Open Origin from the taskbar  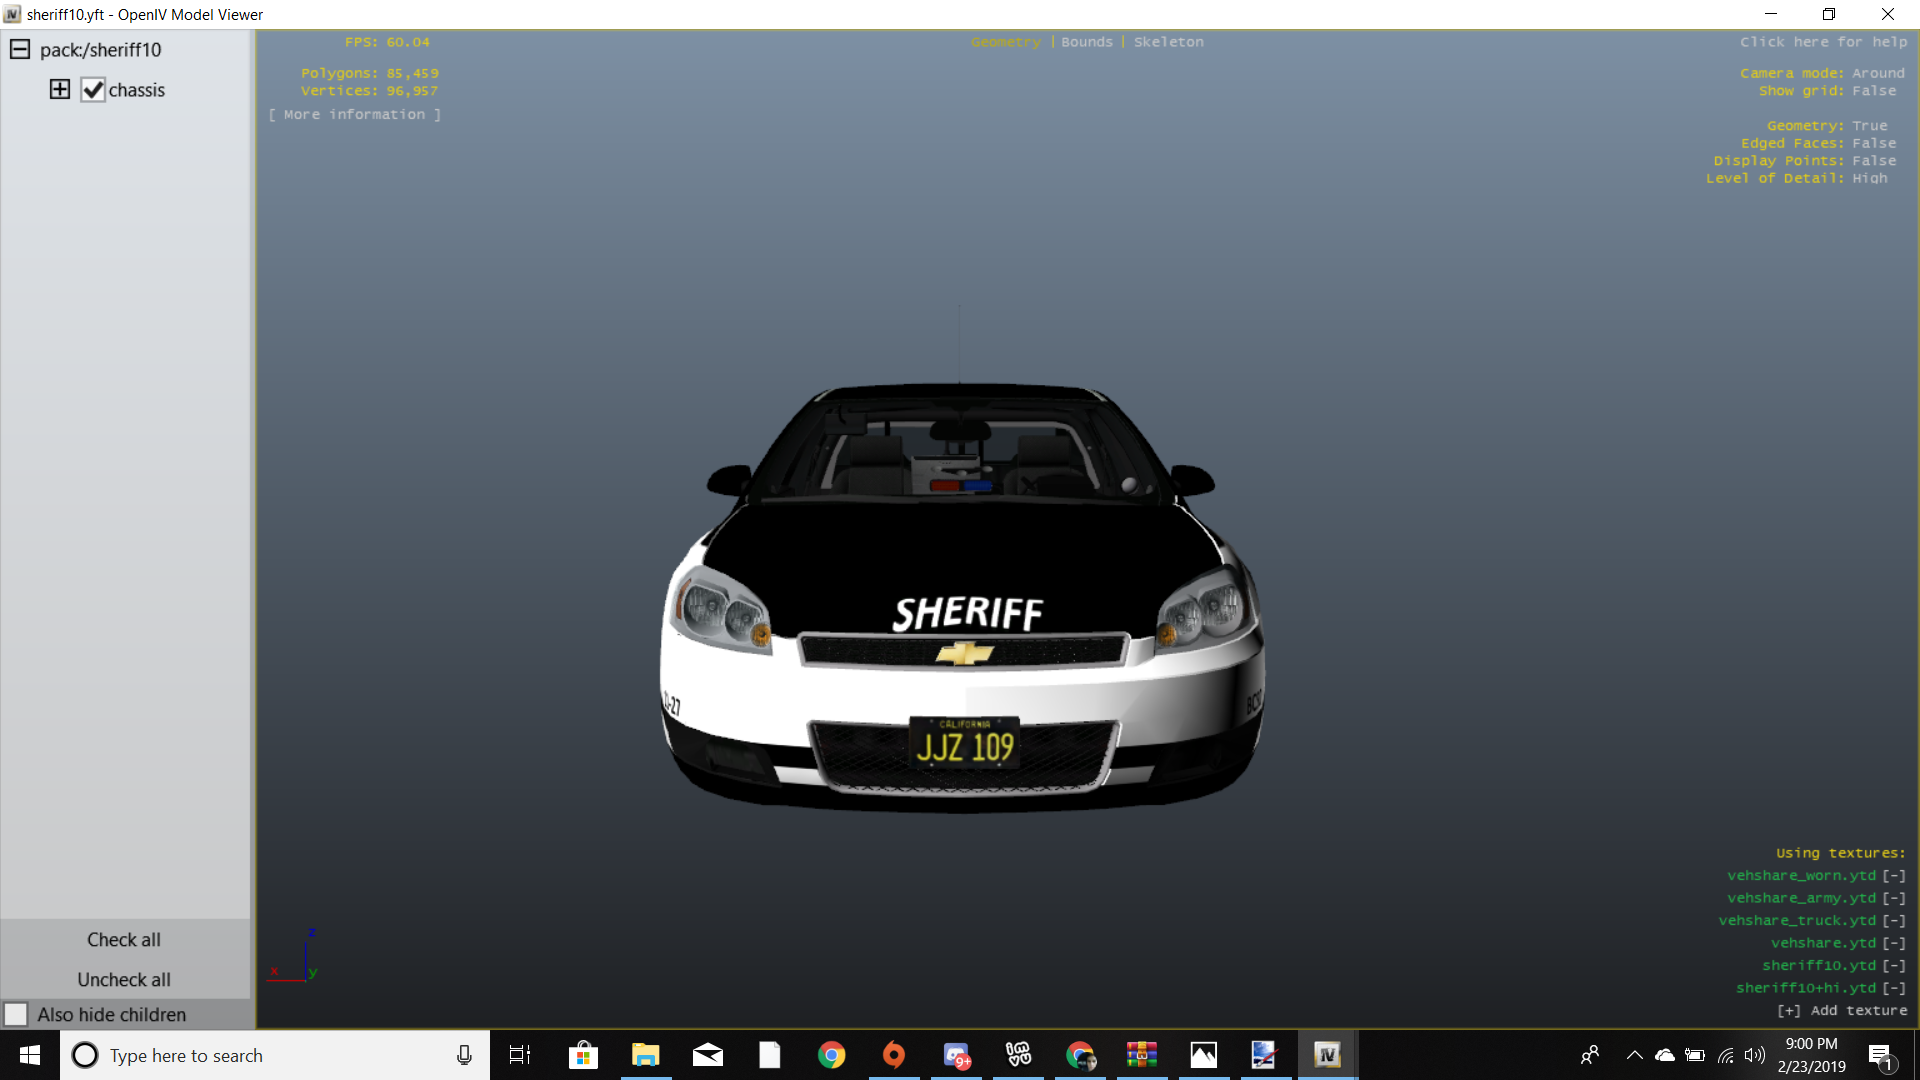coord(893,1055)
